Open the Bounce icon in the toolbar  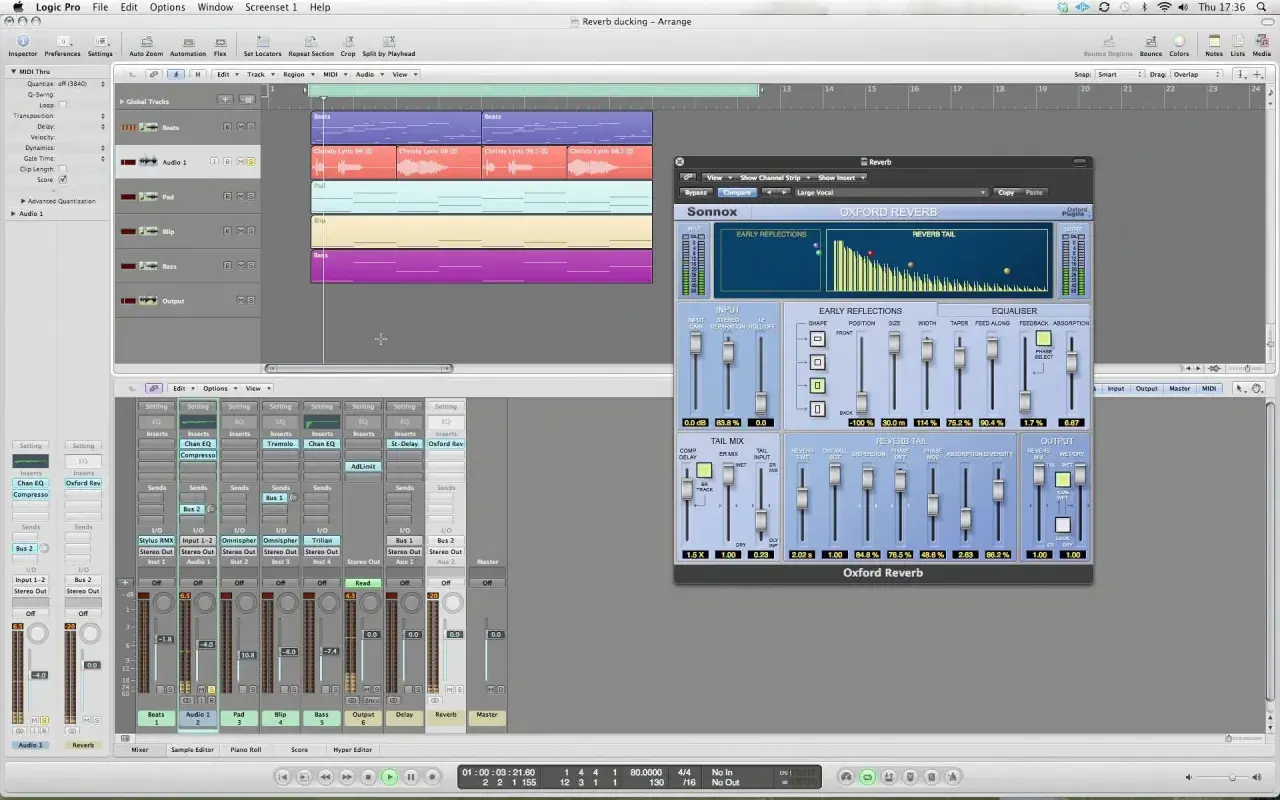tap(1151, 45)
